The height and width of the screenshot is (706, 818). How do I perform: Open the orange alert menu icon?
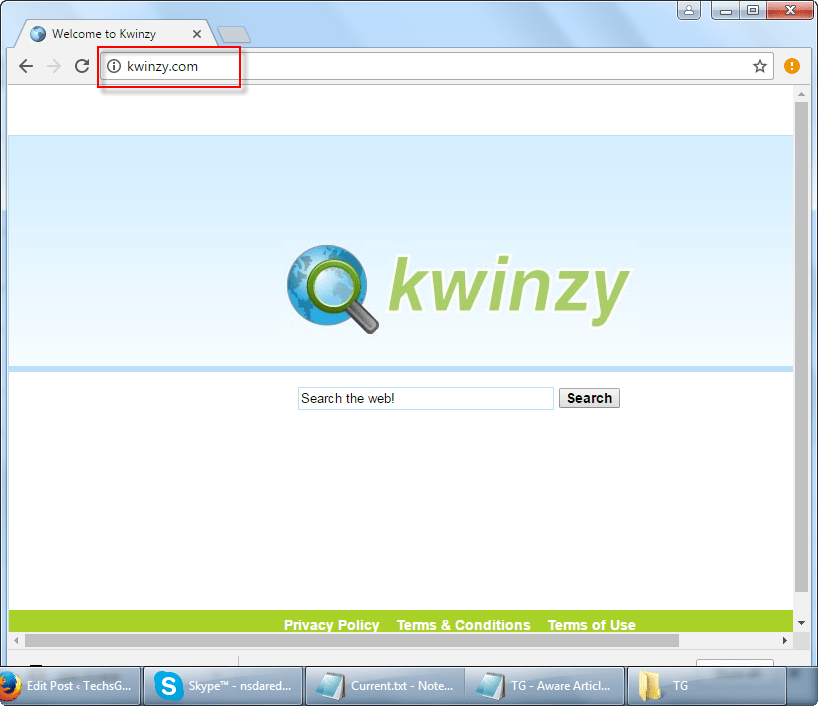[791, 66]
